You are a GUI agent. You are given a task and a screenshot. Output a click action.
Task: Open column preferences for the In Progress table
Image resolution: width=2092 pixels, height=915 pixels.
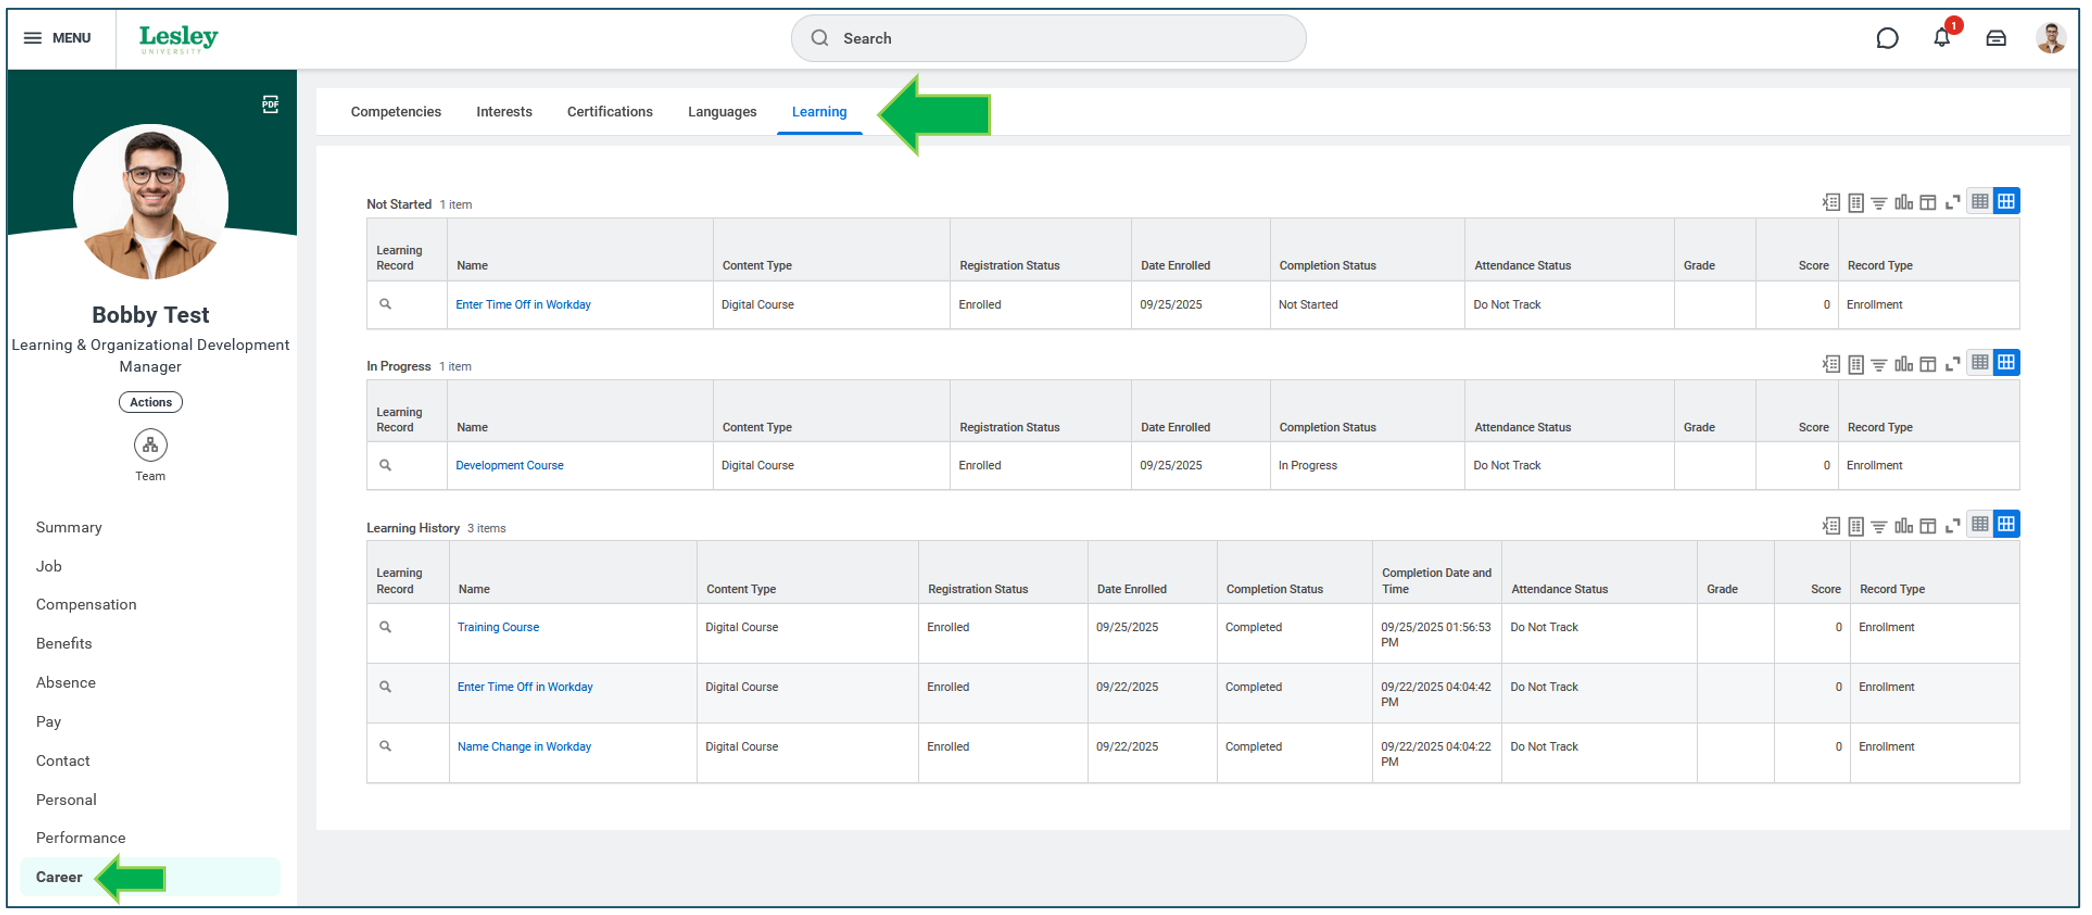[x=1928, y=364]
